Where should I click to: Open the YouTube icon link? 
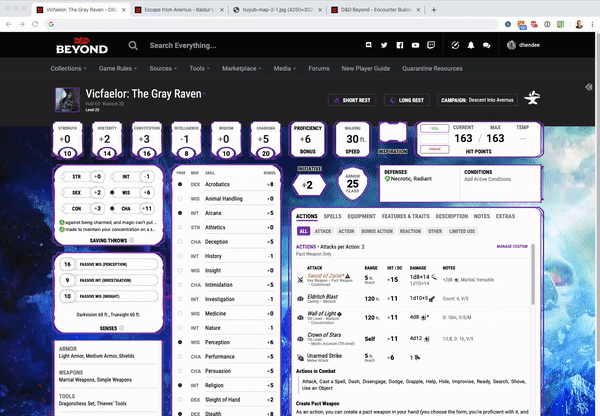(415, 45)
